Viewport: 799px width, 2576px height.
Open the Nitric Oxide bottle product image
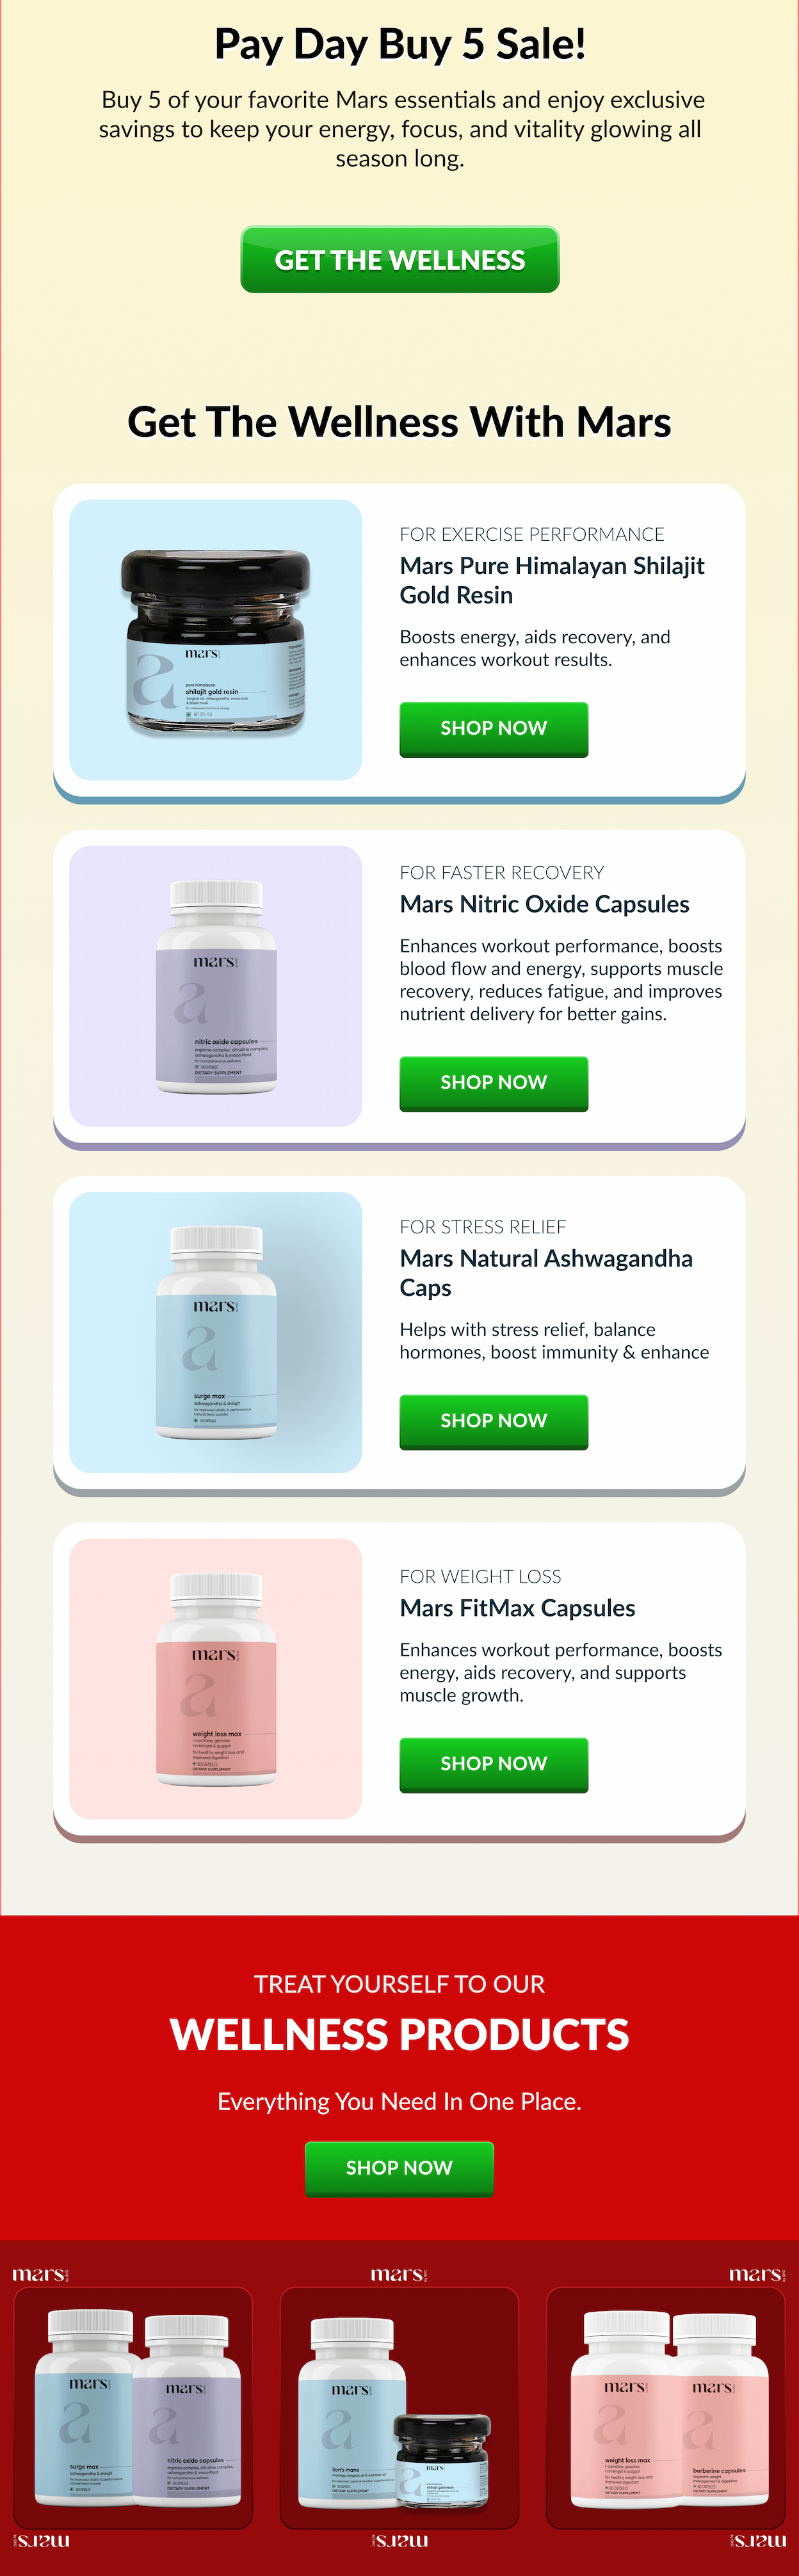coord(216,986)
